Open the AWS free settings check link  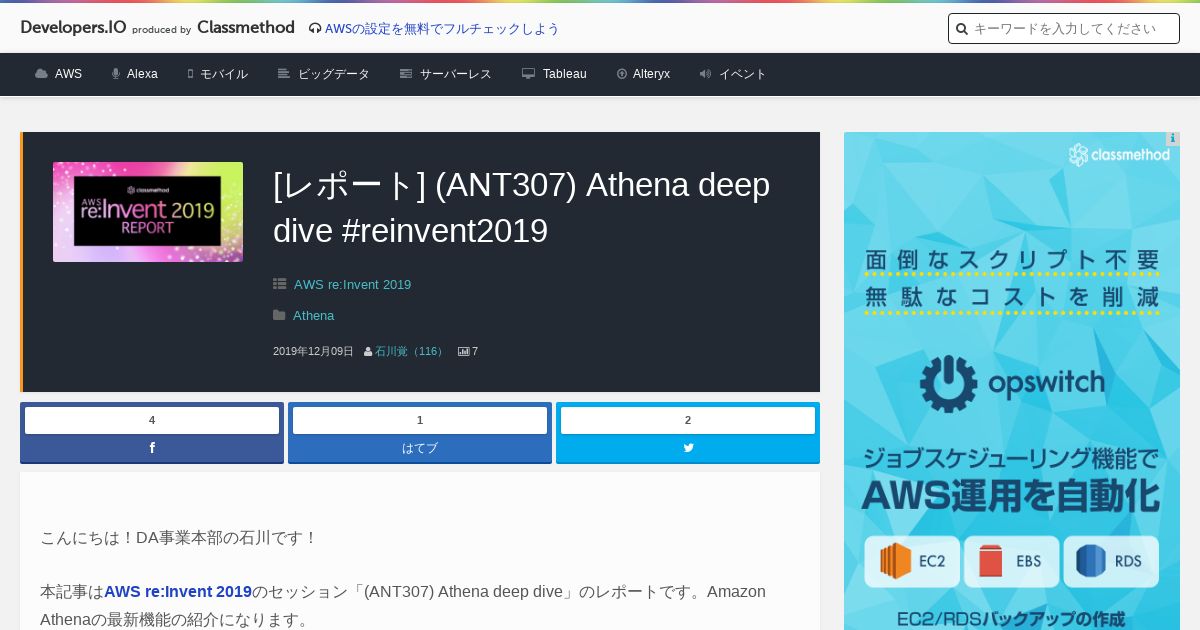(x=442, y=29)
